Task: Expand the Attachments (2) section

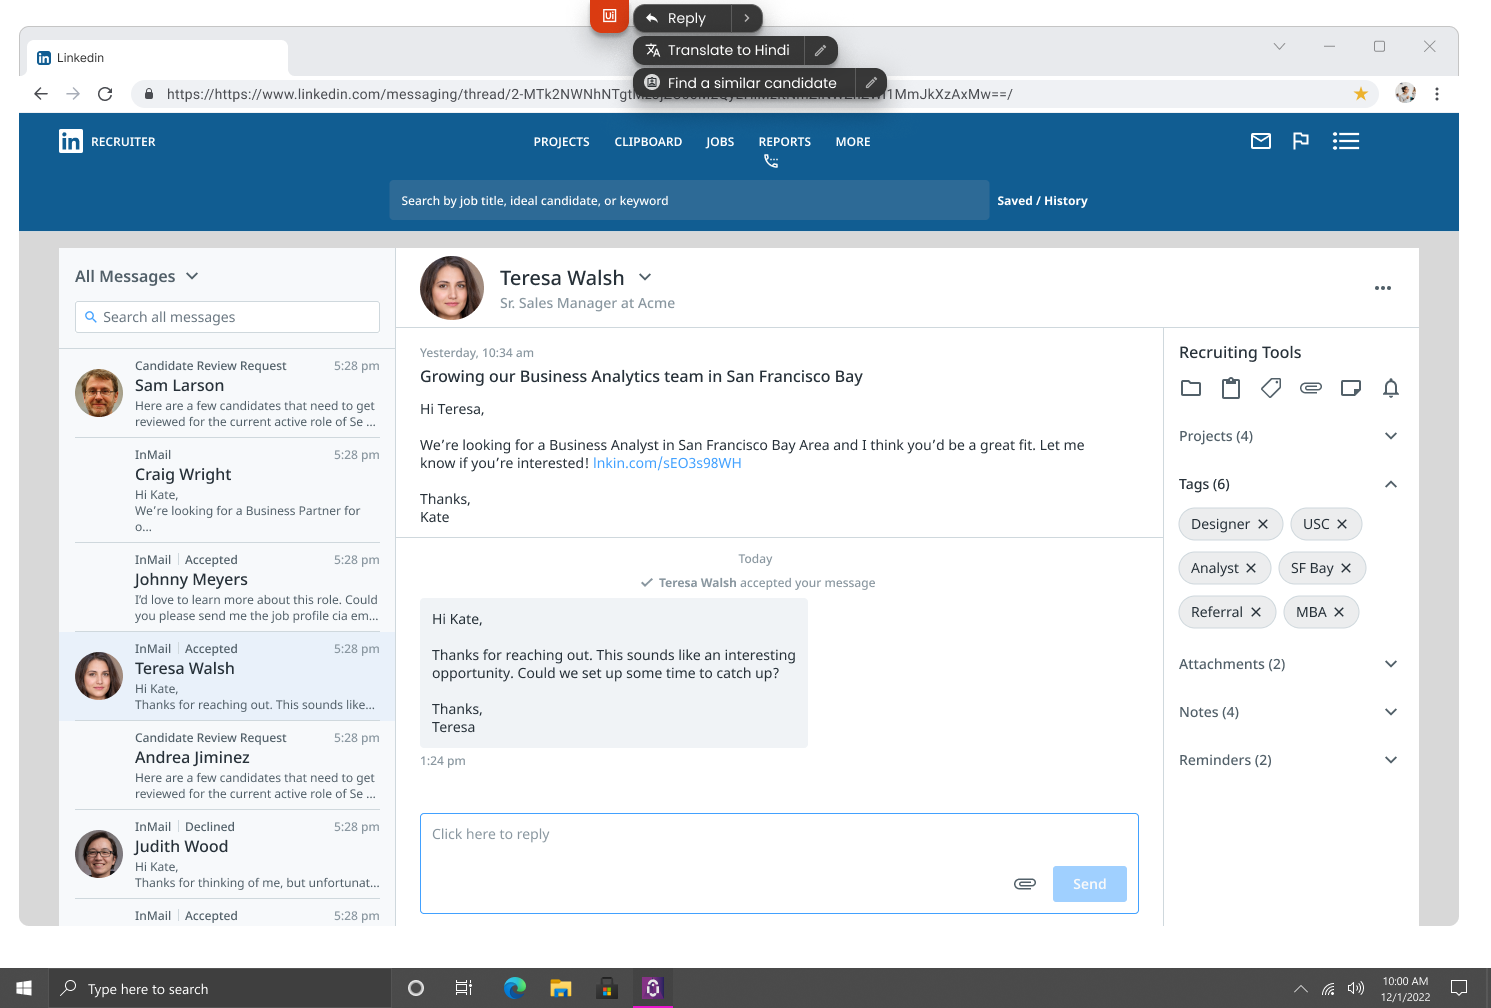Action: pyautogui.click(x=1391, y=664)
